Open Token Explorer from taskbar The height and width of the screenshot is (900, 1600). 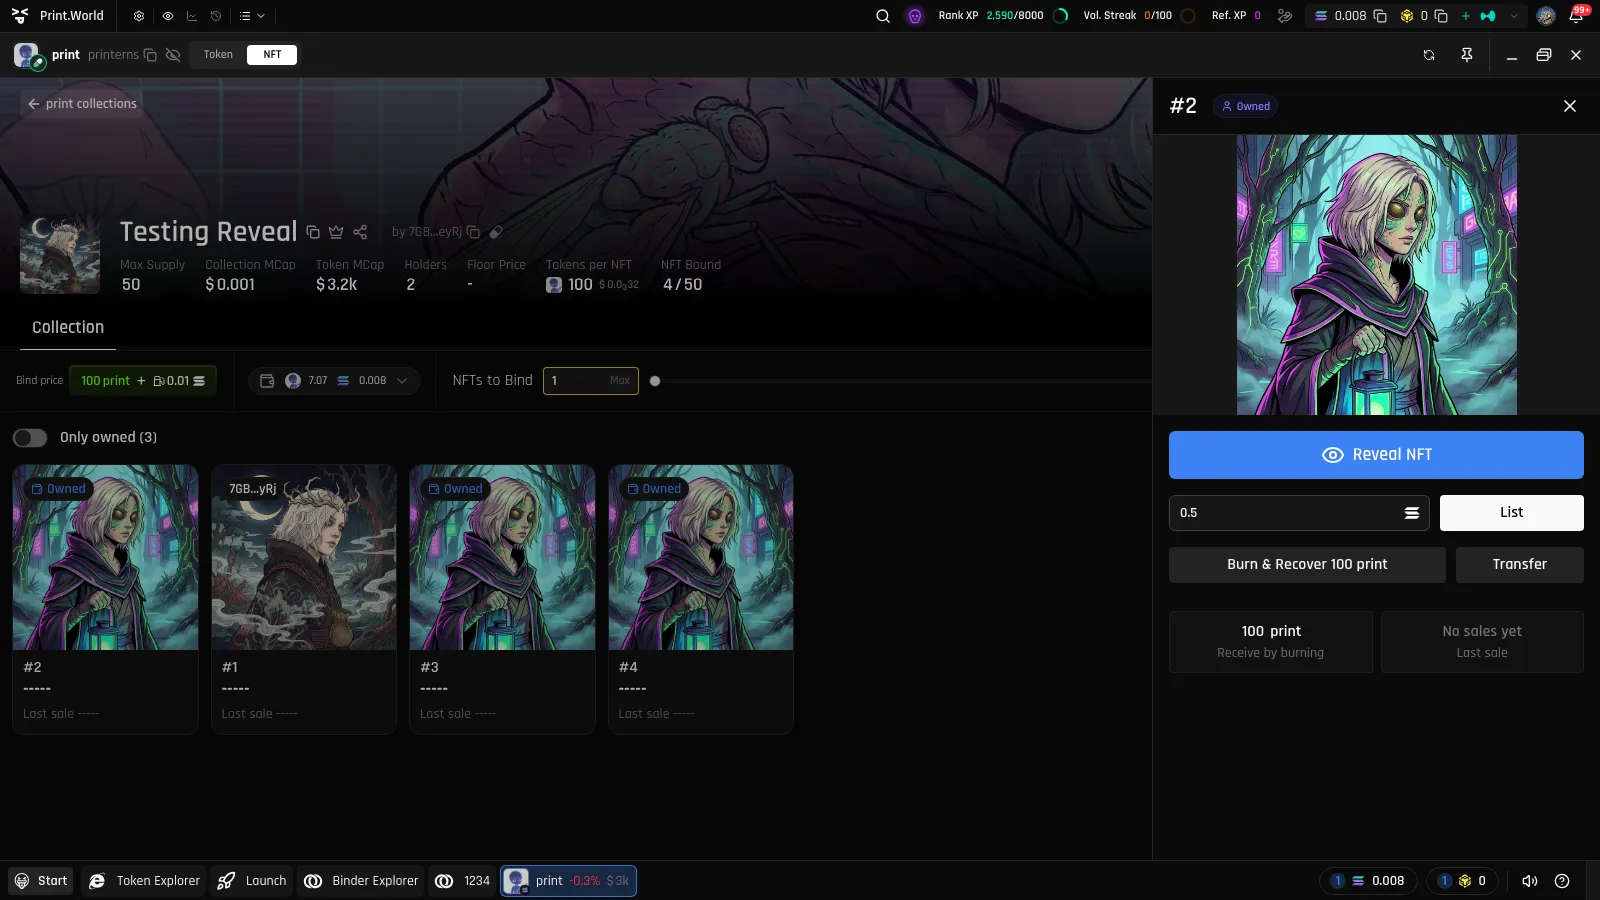(144, 881)
